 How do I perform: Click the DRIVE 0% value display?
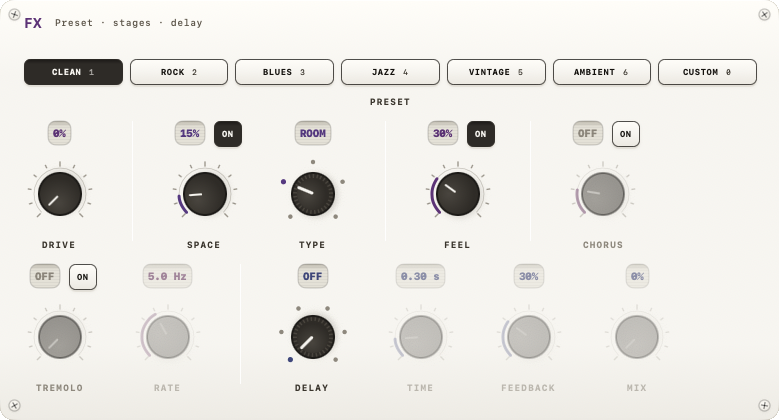(x=60, y=133)
